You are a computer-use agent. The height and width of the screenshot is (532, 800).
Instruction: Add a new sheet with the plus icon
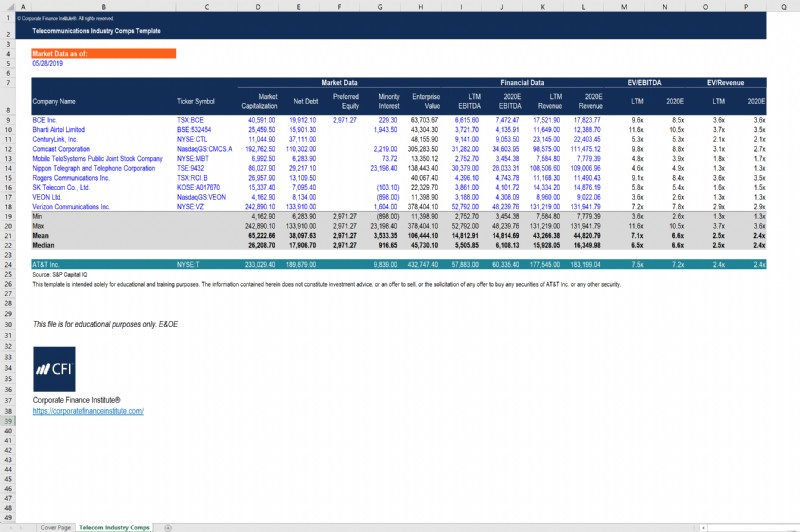coord(168,528)
